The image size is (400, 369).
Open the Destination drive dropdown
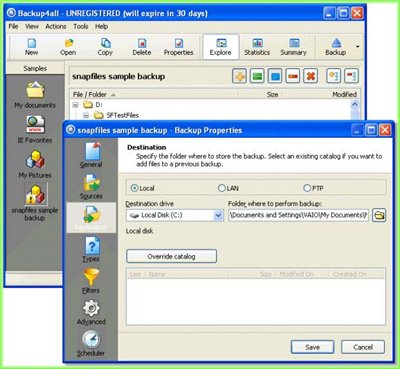coord(218,215)
